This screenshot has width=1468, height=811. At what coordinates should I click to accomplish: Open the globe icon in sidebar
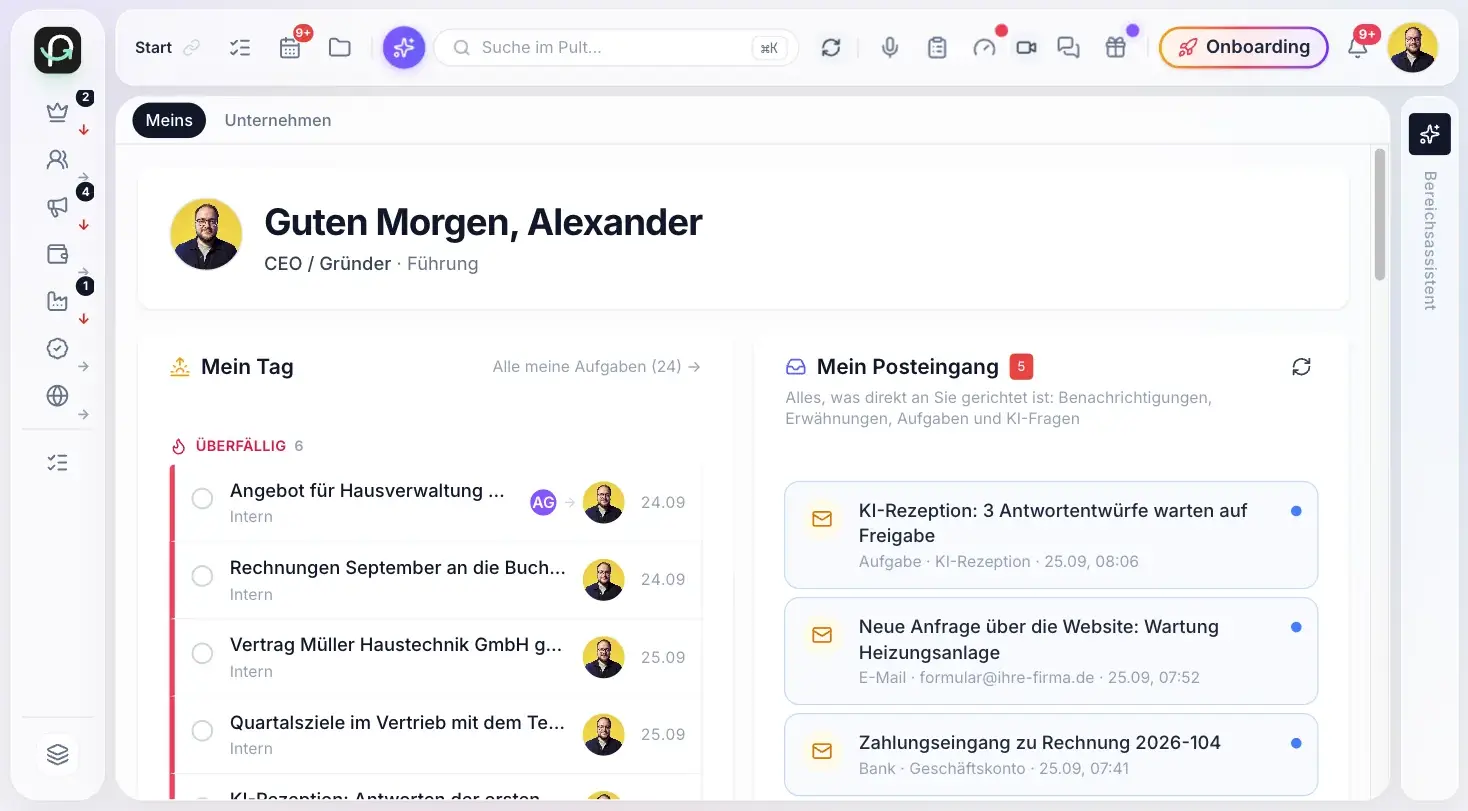58,396
